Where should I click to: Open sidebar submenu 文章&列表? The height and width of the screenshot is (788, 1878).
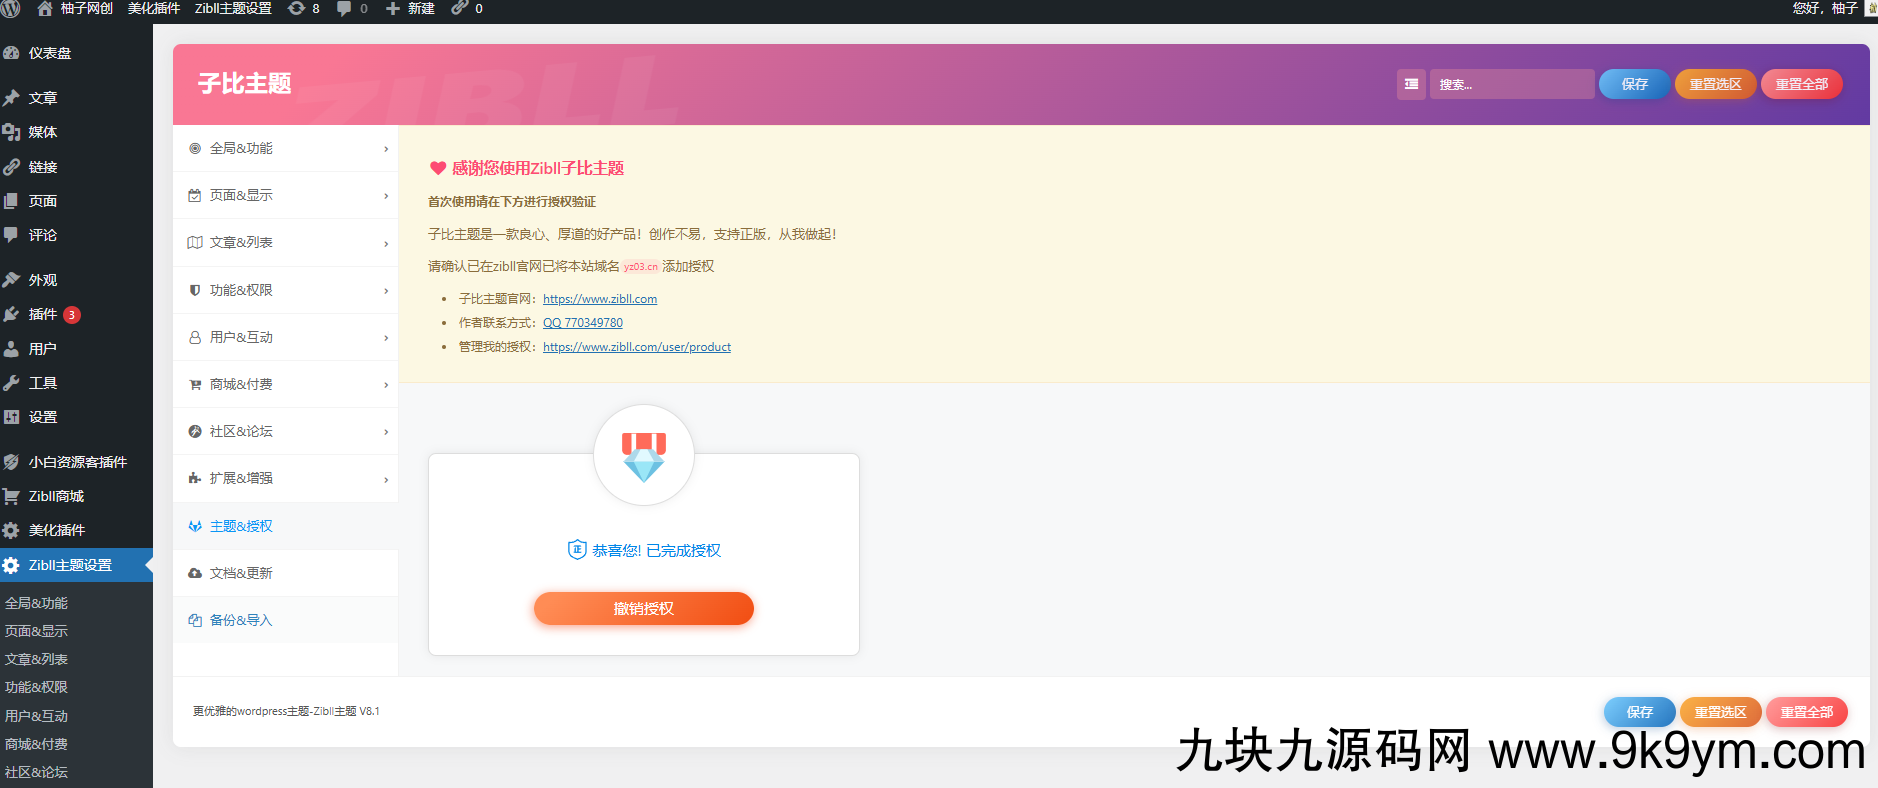coord(37,659)
